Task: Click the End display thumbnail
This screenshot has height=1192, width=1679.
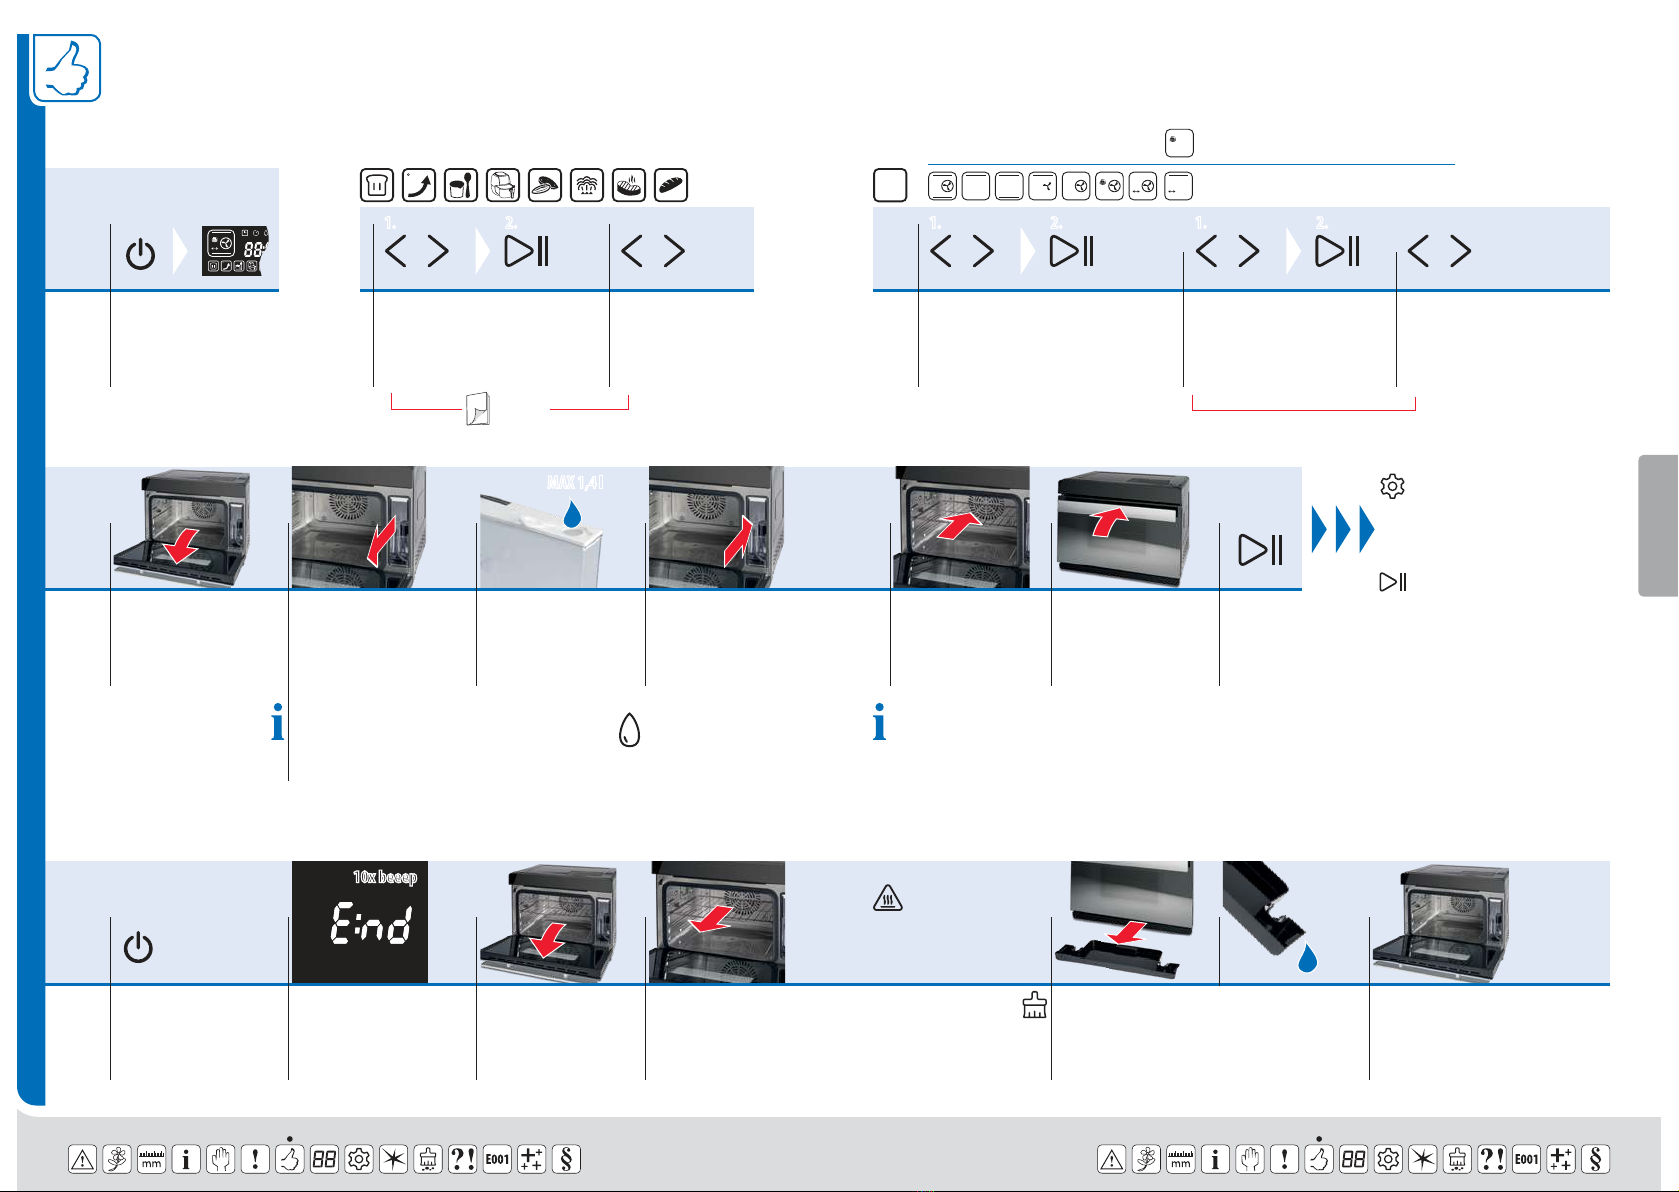Action: (360, 922)
